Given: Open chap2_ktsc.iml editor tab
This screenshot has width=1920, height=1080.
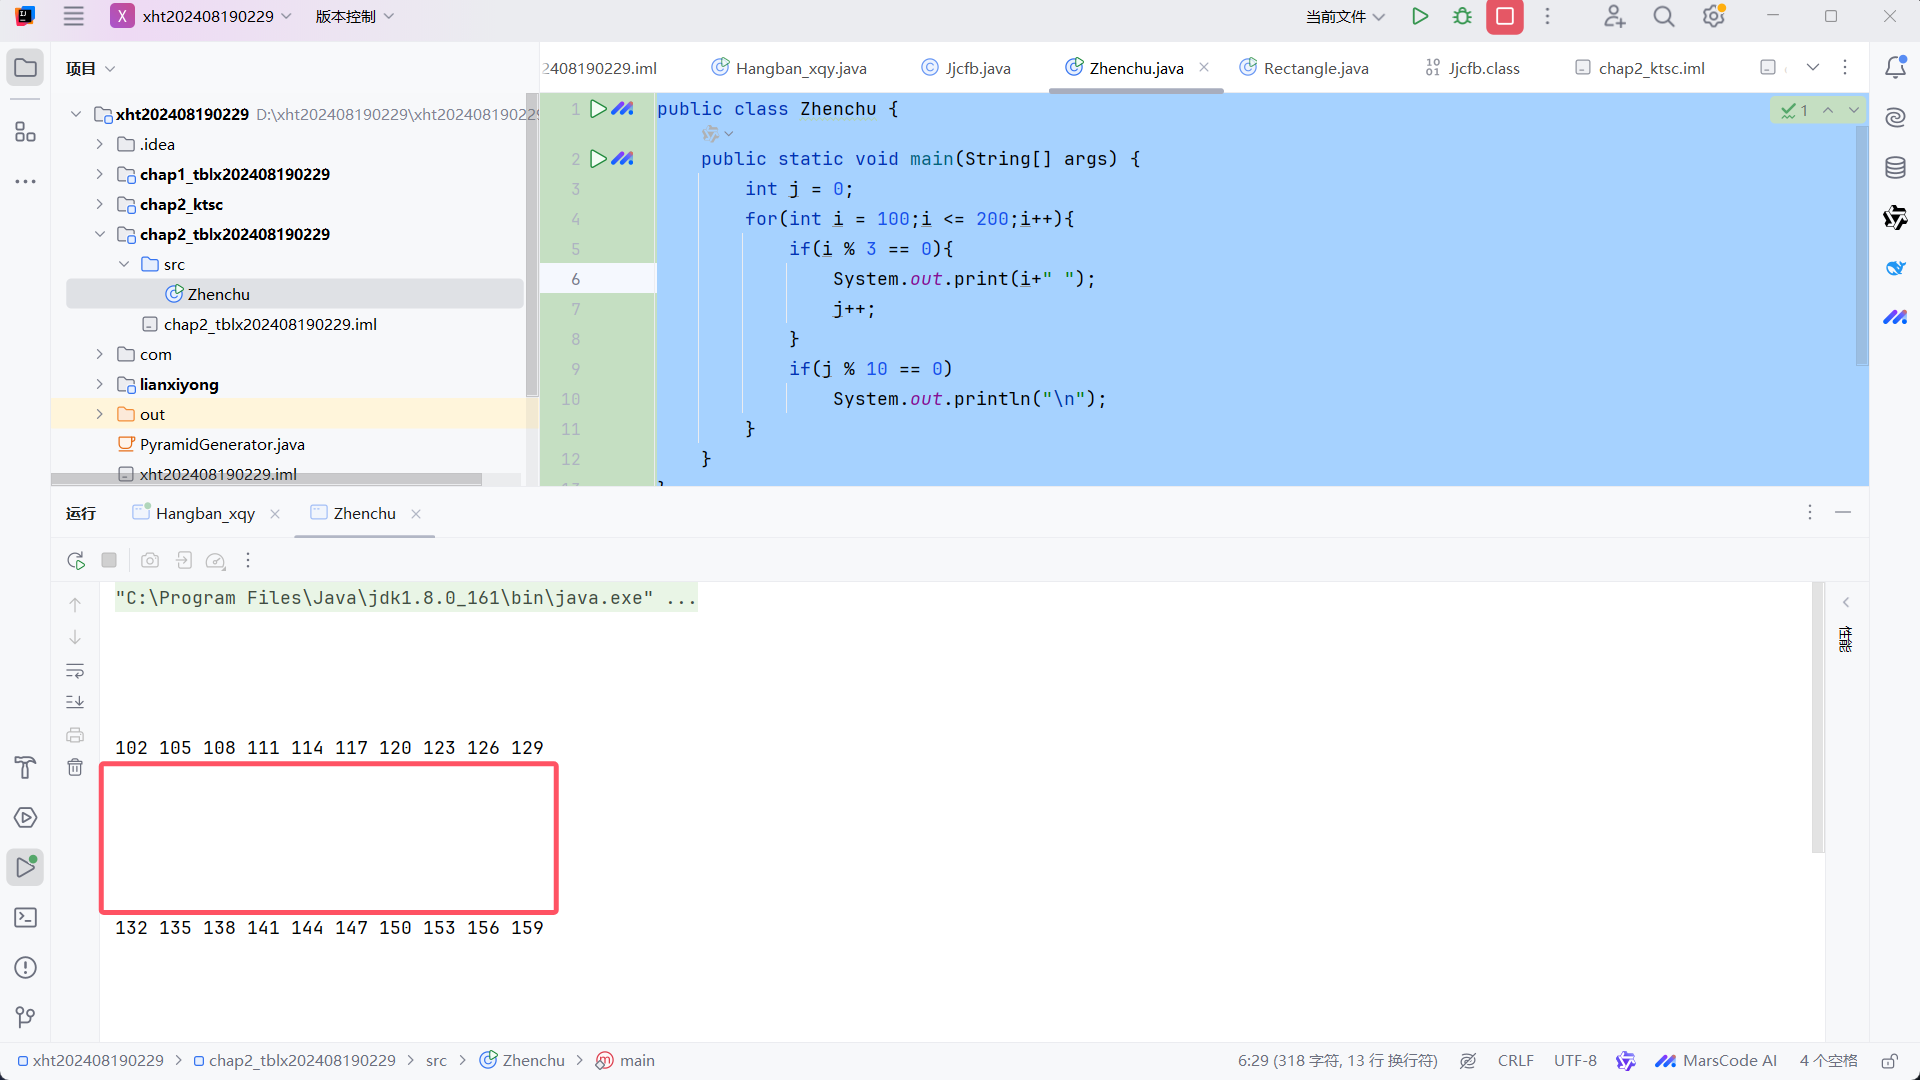Looking at the screenshot, I should [1640, 68].
